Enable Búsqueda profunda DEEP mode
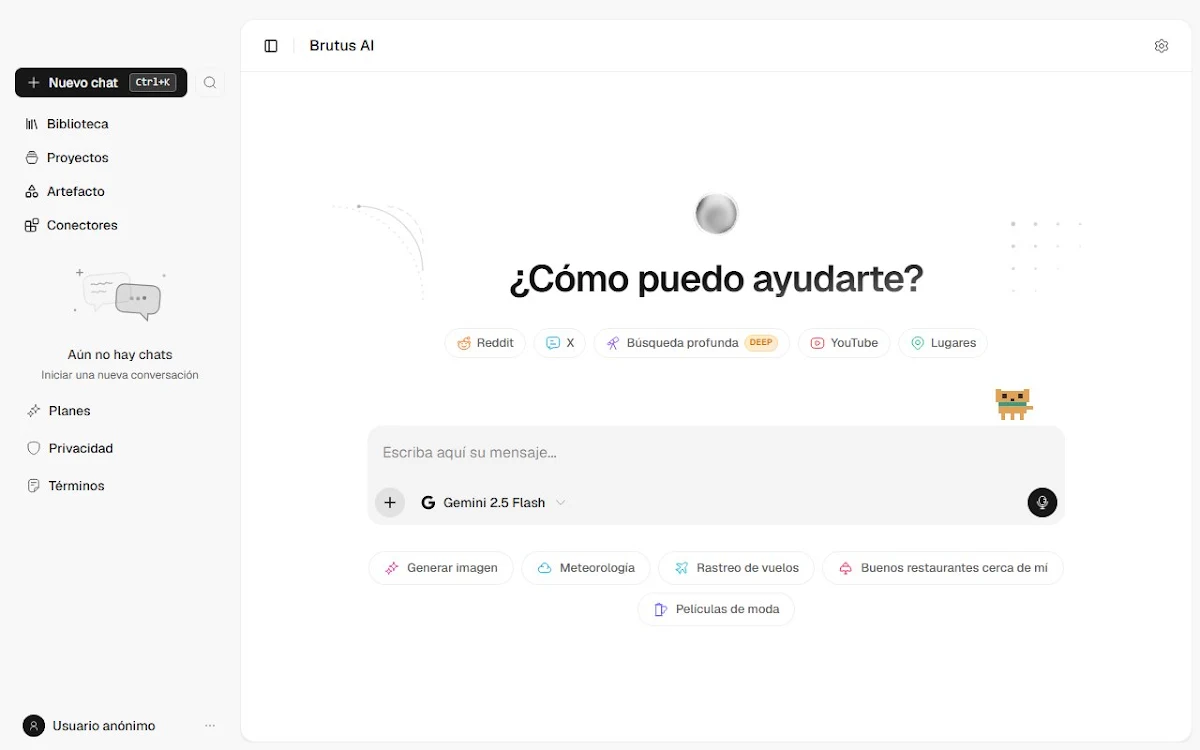1200x750 pixels. [x=691, y=343]
